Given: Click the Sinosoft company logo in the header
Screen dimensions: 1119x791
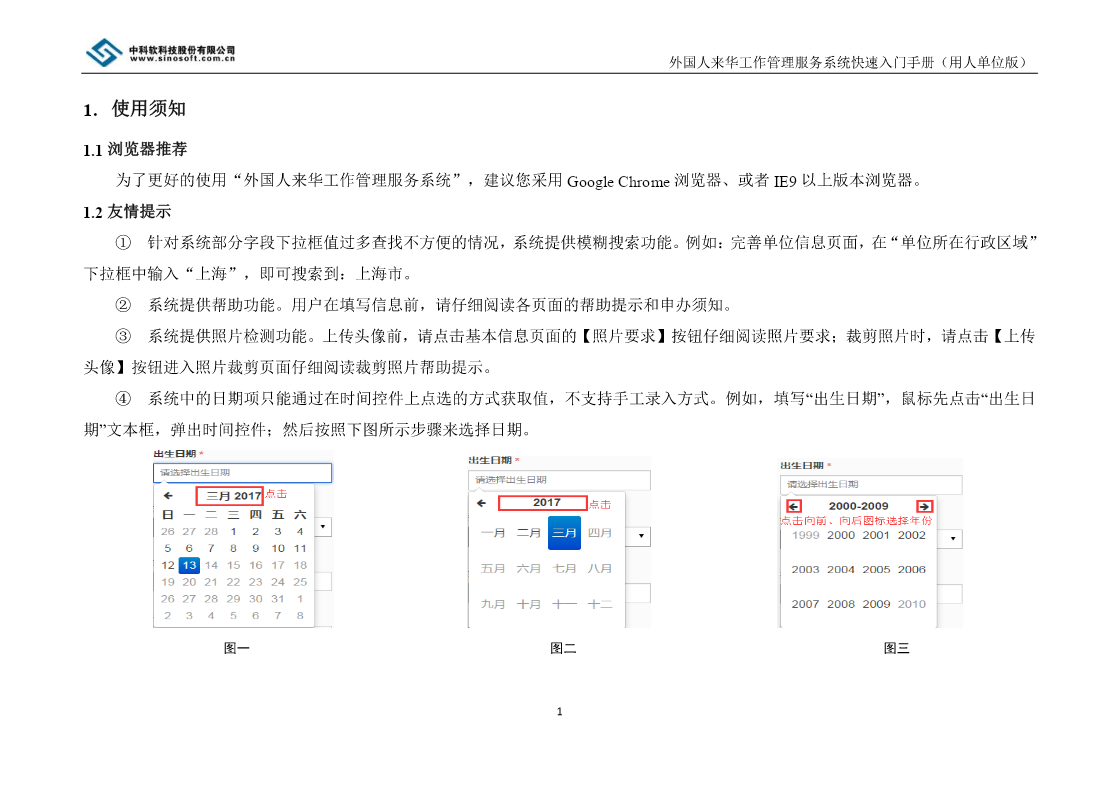Looking at the screenshot, I should [104, 53].
